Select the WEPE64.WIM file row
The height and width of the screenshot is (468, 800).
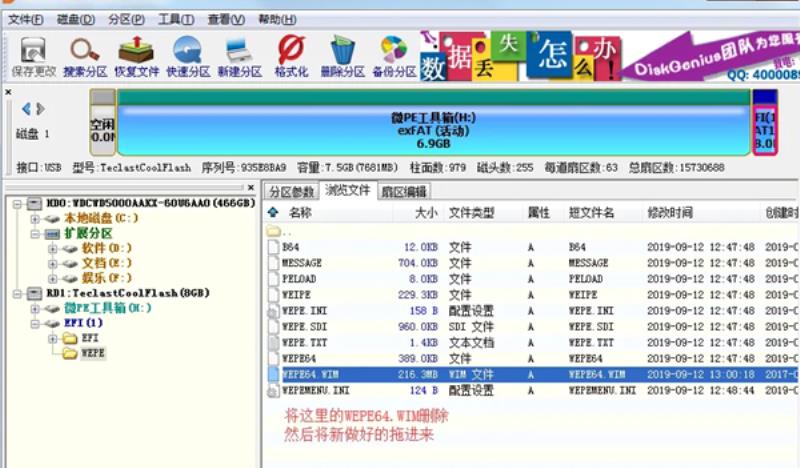coord(532,375)
